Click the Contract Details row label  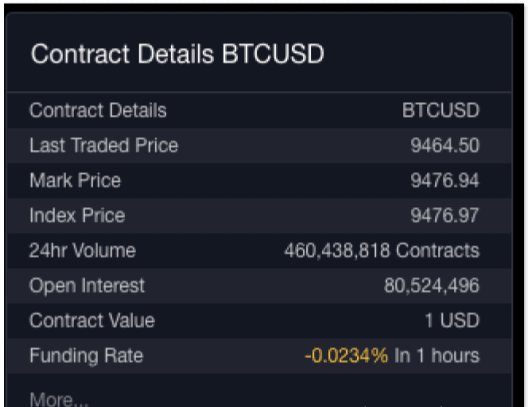pos(98,110)
